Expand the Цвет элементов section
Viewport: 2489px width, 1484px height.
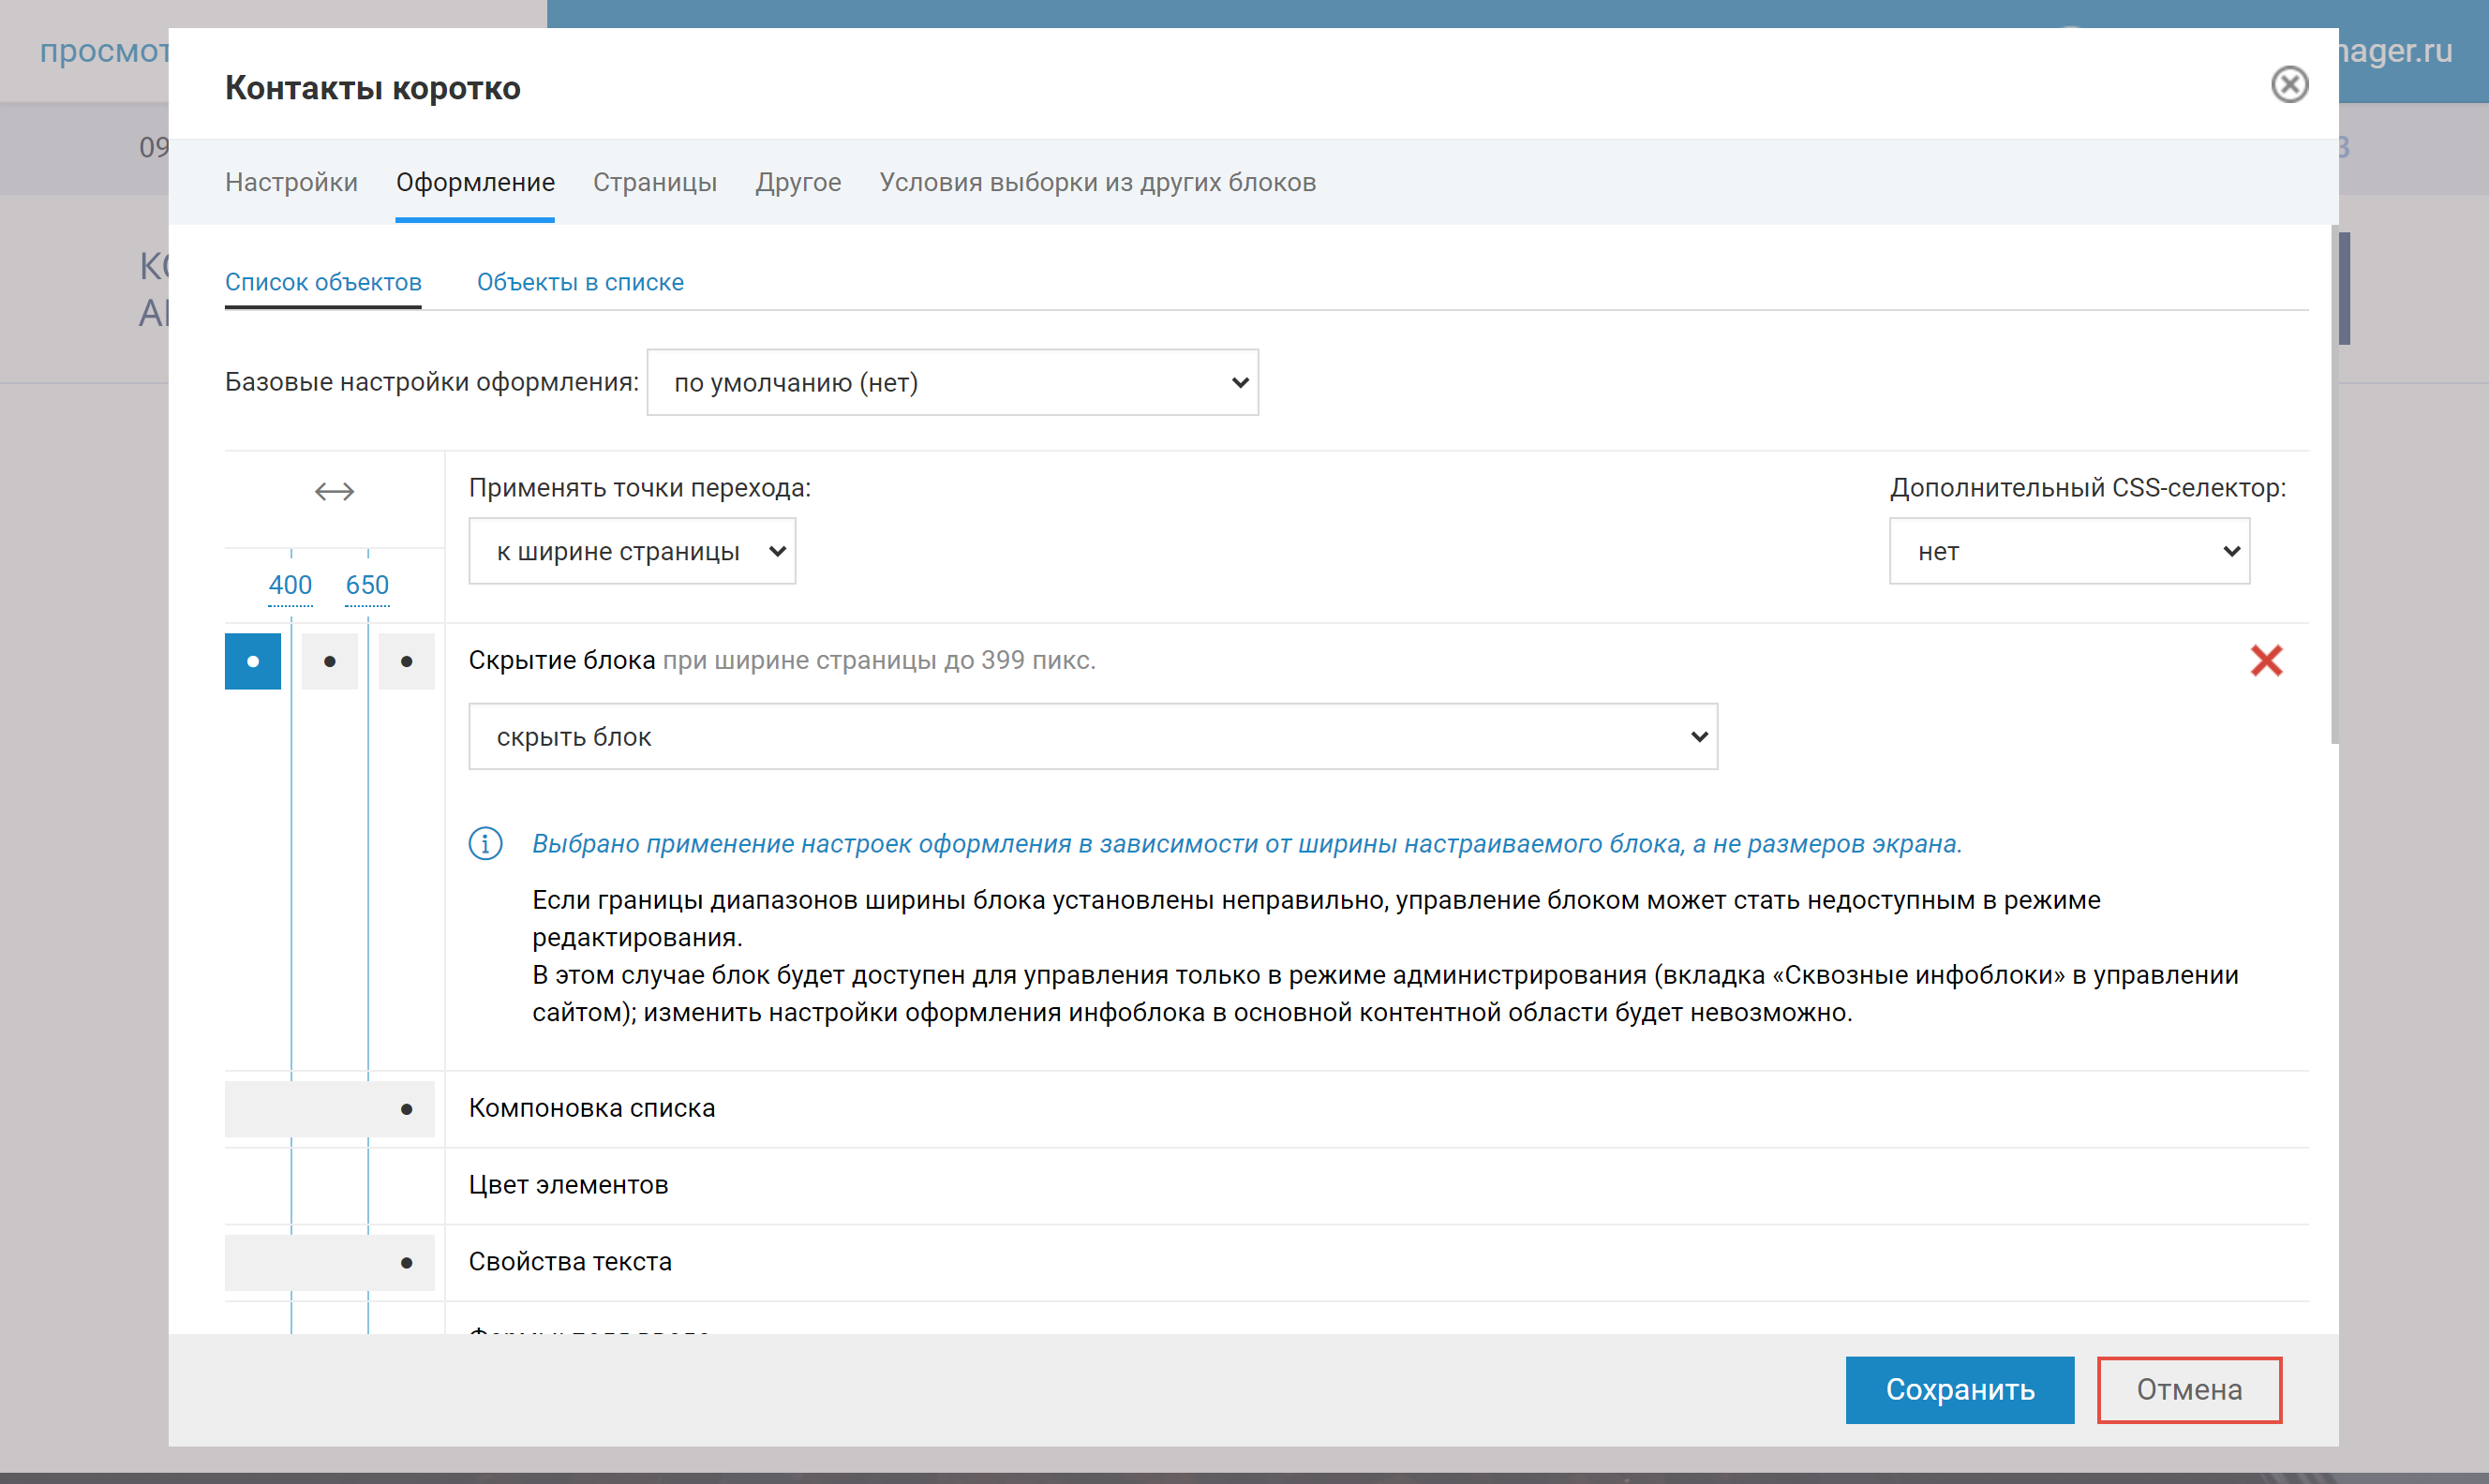[568, 1185]
